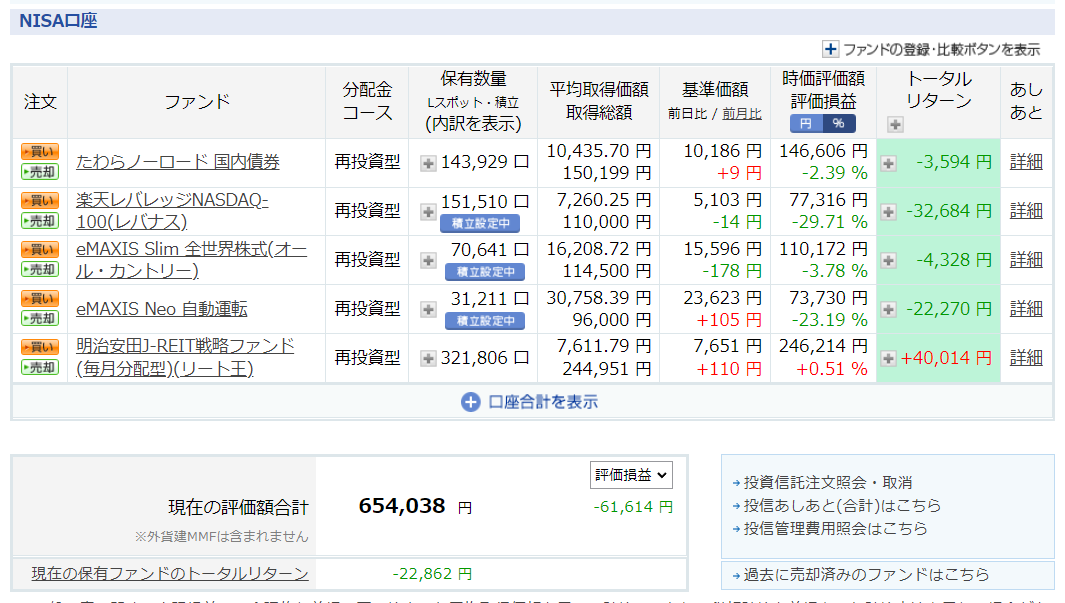
Task: Open 詳細 link for eMAXIS Slim 全世界株式 row
Action: tap(1026, 259)
